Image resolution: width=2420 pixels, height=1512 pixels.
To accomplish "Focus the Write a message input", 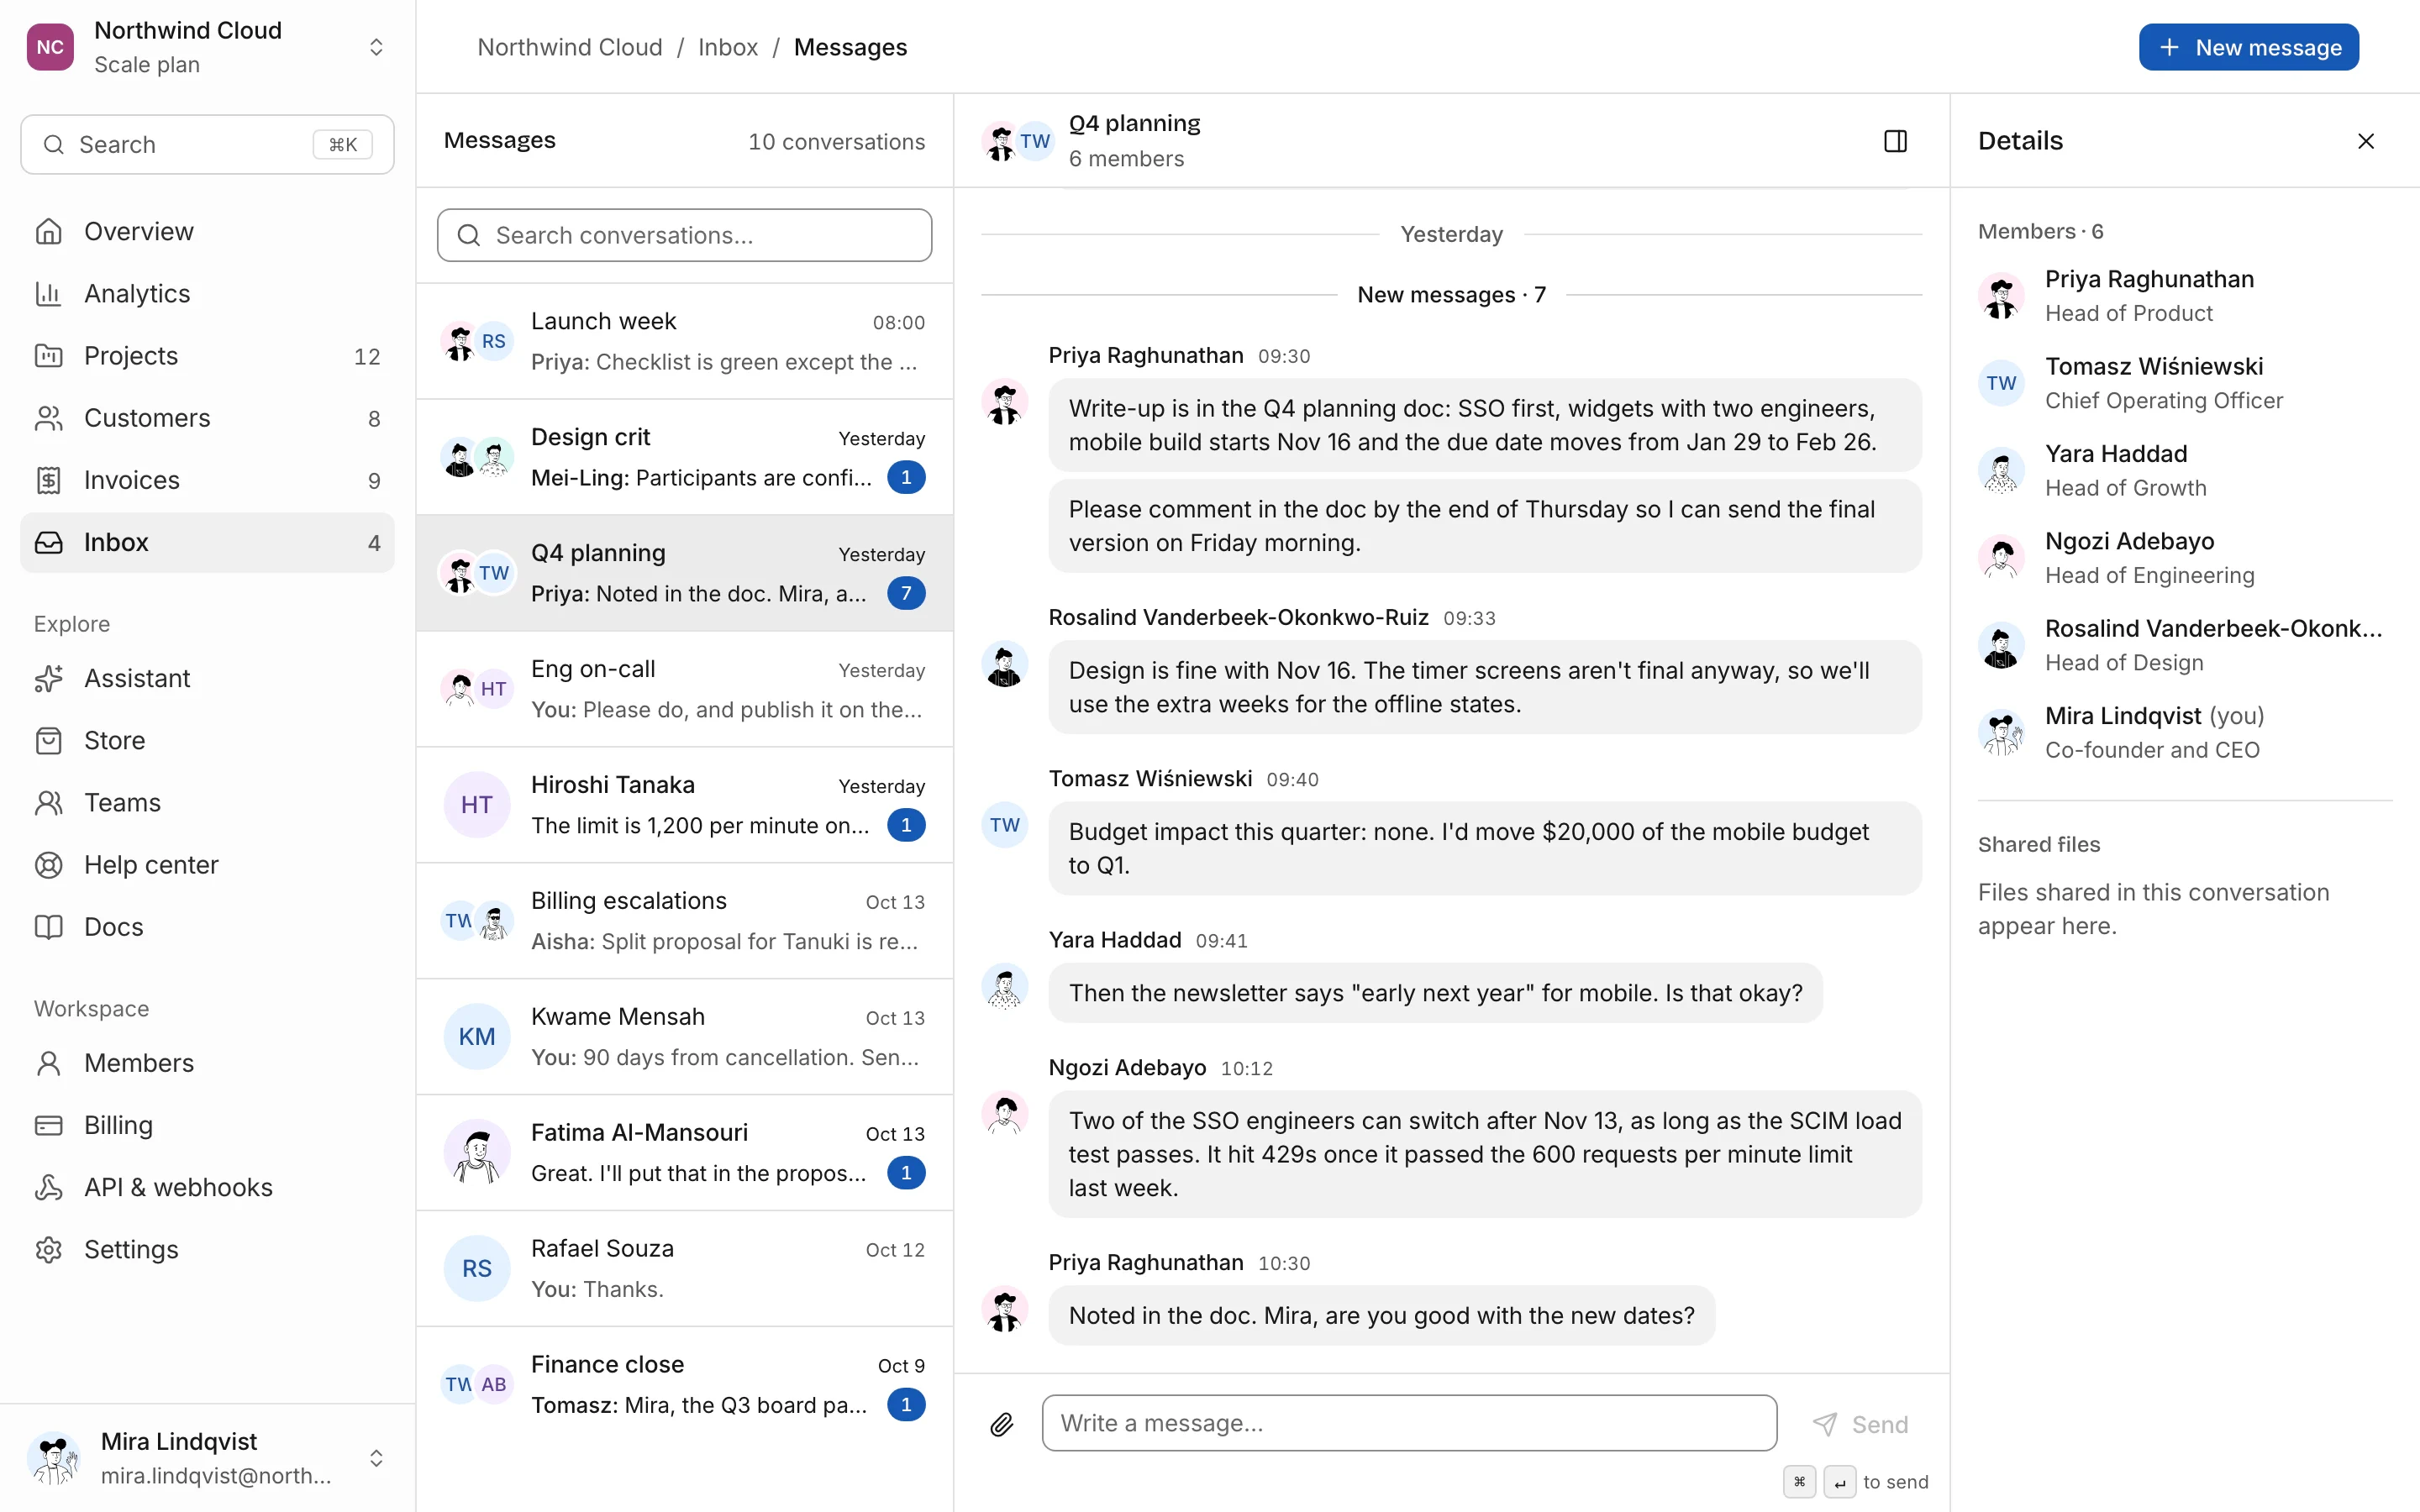I will [1409, 1423].
